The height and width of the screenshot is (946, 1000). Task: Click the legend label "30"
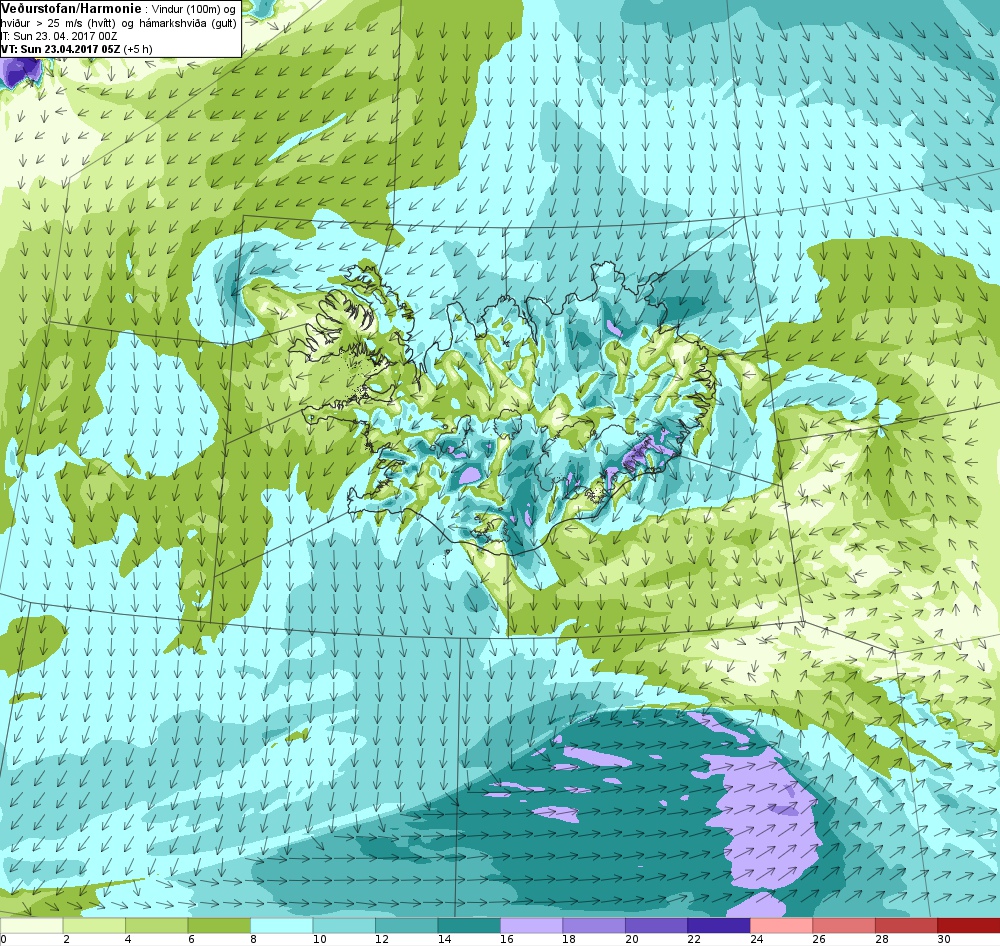point(945,939)
